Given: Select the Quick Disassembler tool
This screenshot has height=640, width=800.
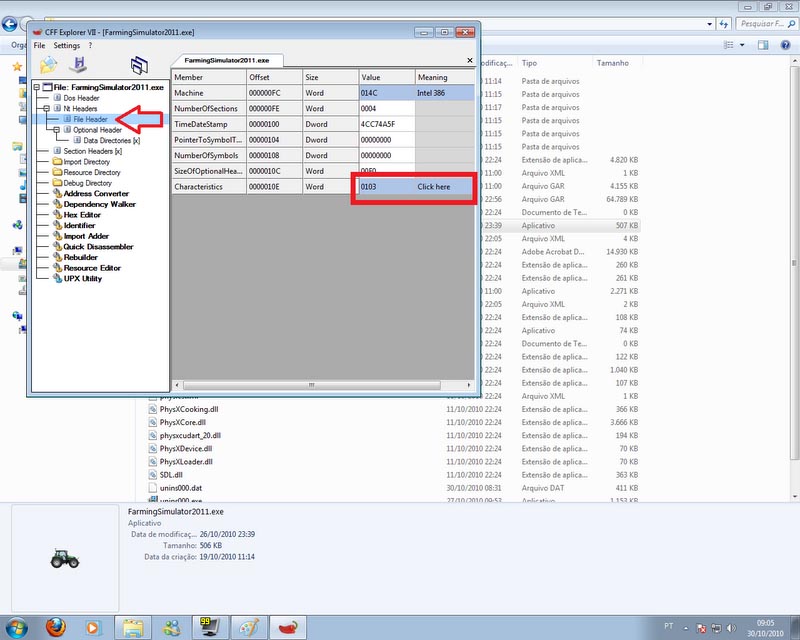Looking at the screenshot, I should coord(98,246).
